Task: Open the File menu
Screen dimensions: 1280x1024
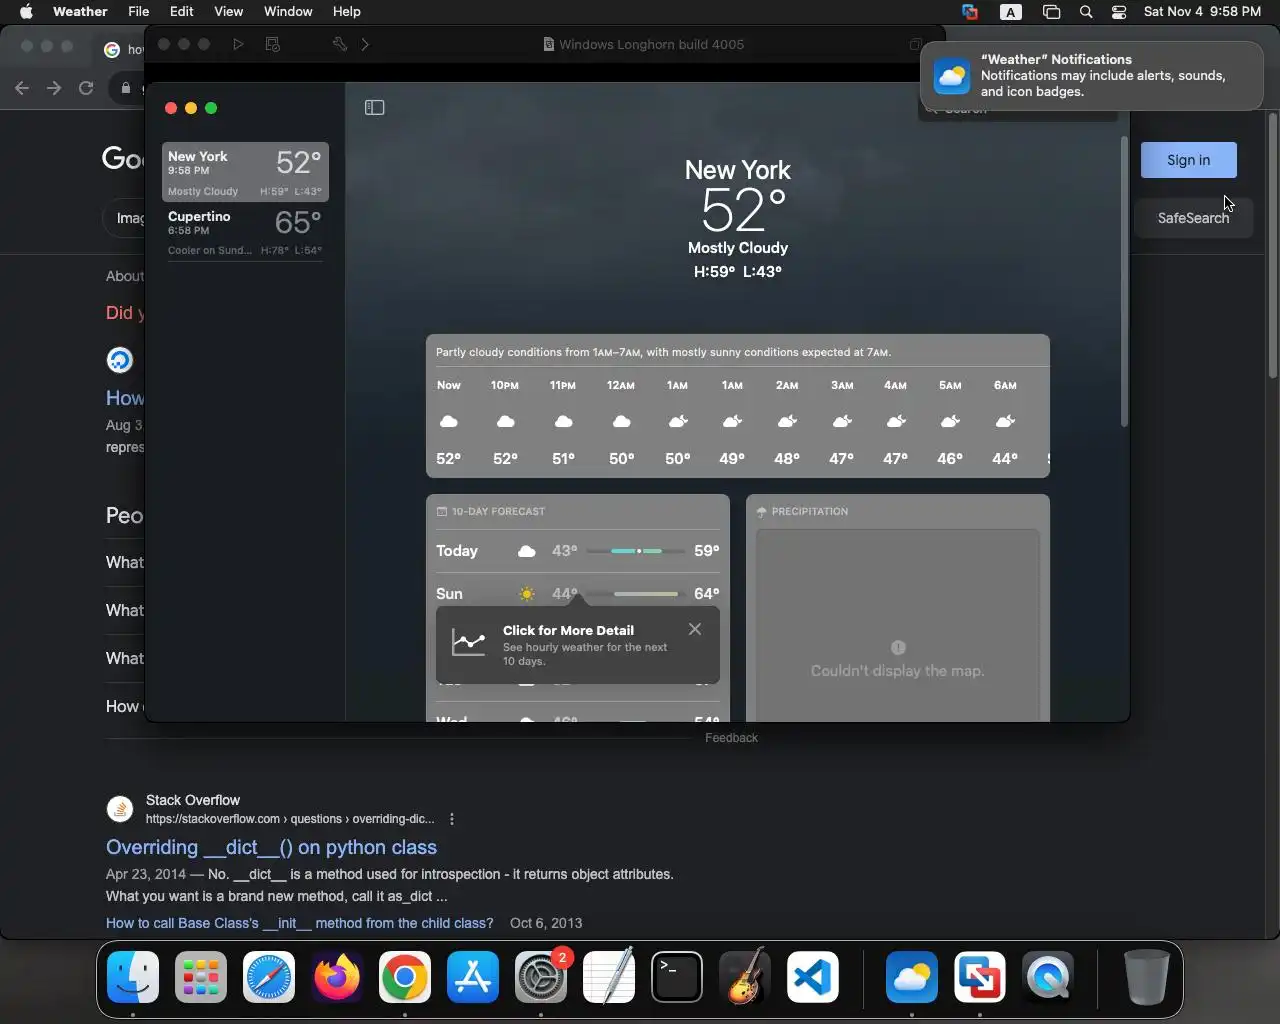Action: pyautogui.click(x=139, y=12)
